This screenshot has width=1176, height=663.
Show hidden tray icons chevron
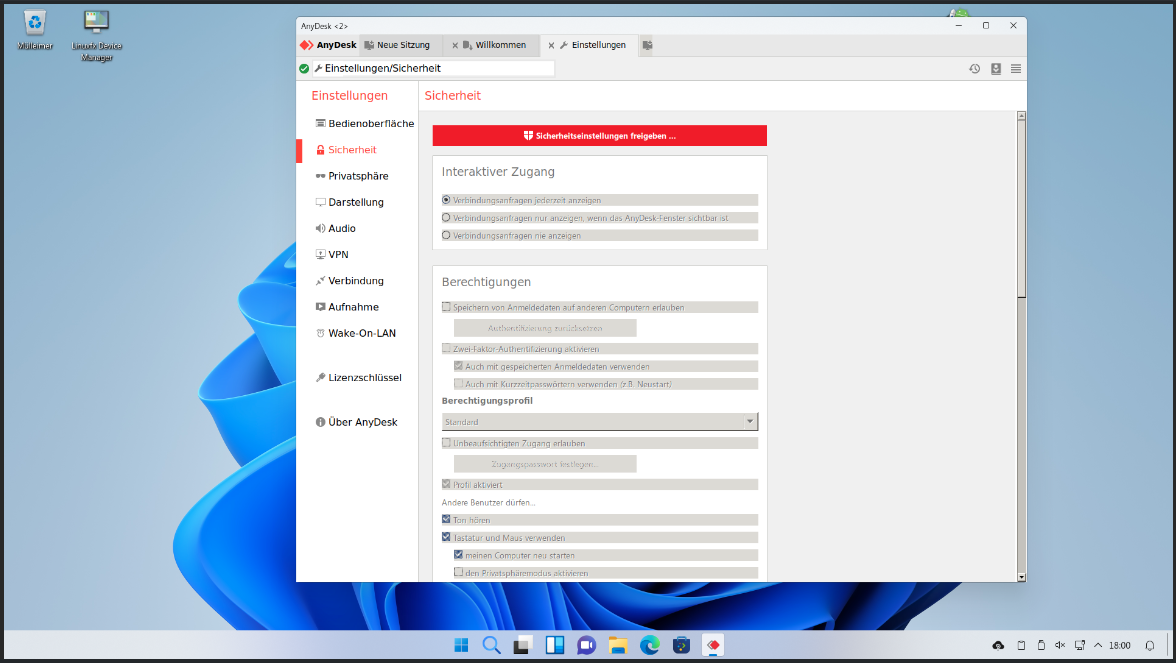coord(1098,645)
